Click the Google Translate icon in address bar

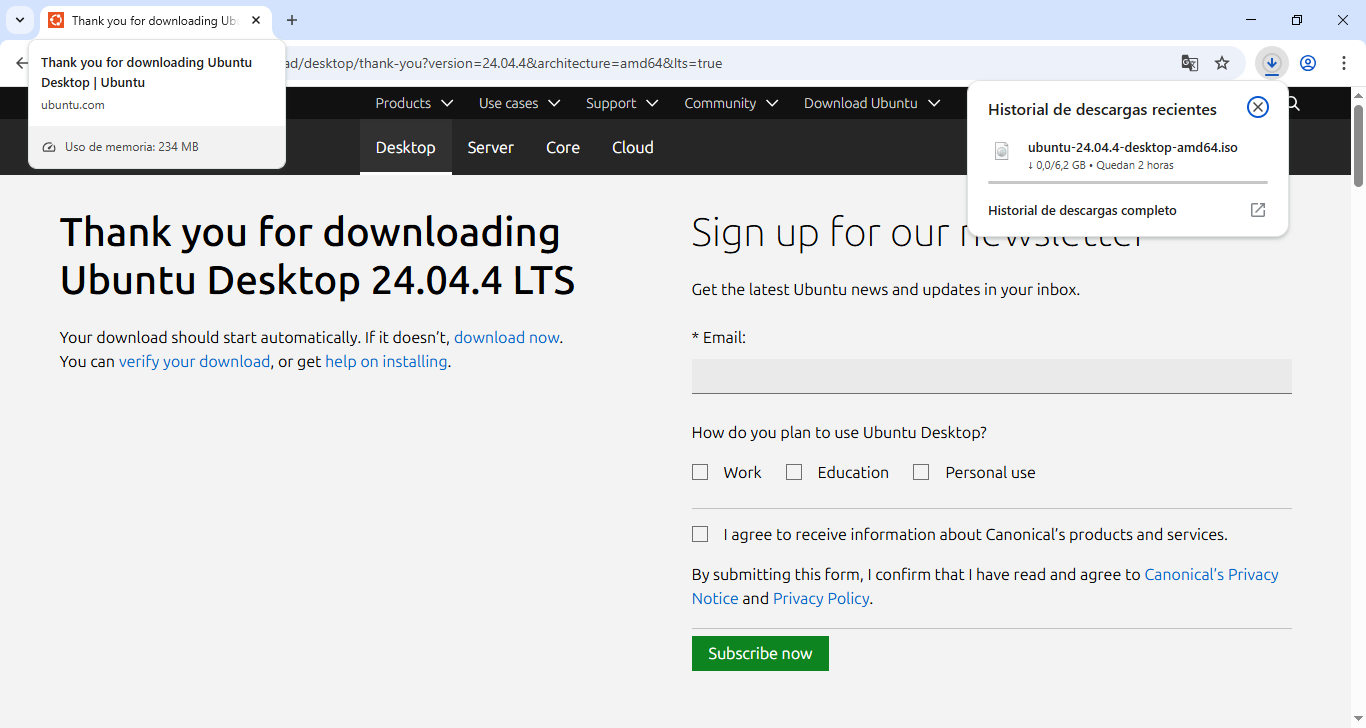pyautogui.click(x=1190, y=63)
